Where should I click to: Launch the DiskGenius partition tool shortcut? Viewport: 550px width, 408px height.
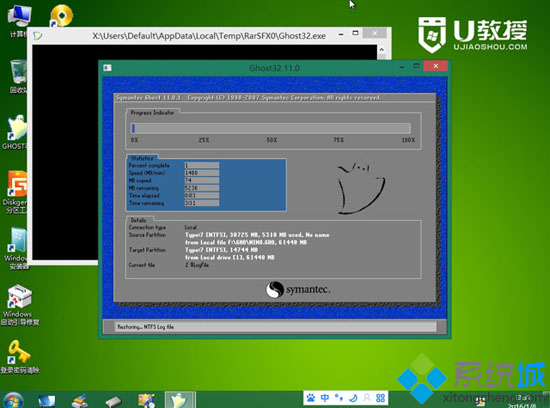tap(16, 191)
